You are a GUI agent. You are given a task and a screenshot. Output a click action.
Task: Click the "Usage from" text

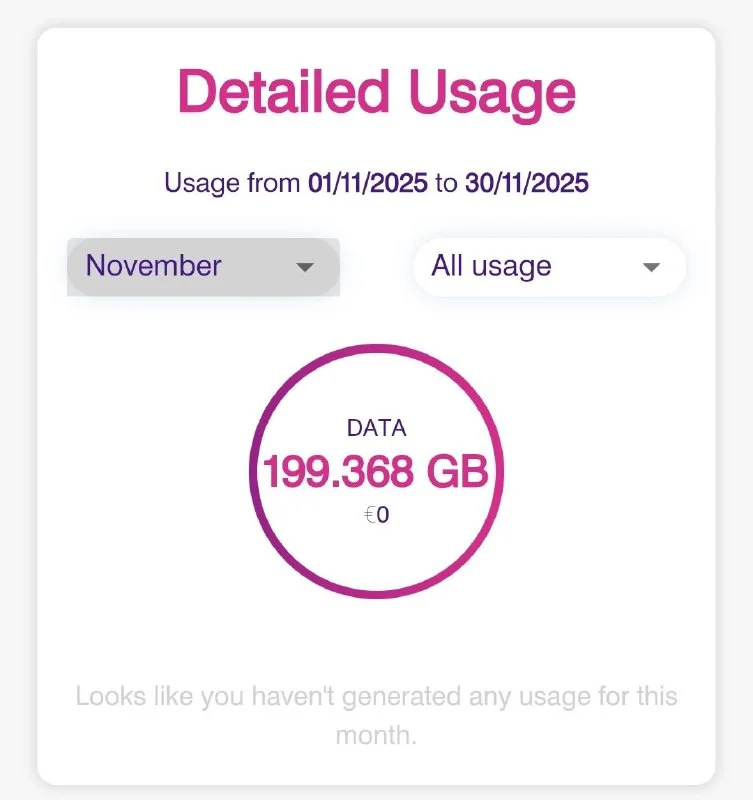232,184
